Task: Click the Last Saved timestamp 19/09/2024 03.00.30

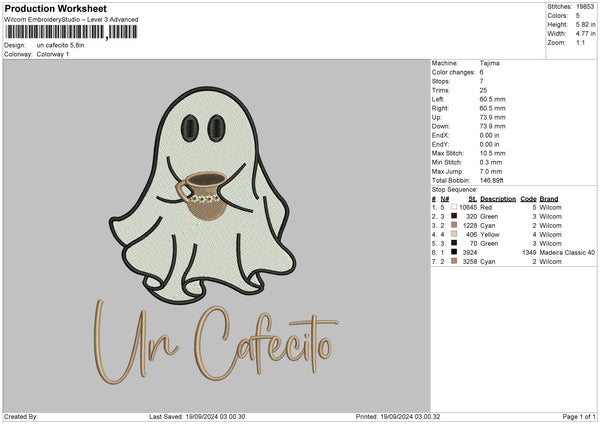Action: click(x=215, y=416)
